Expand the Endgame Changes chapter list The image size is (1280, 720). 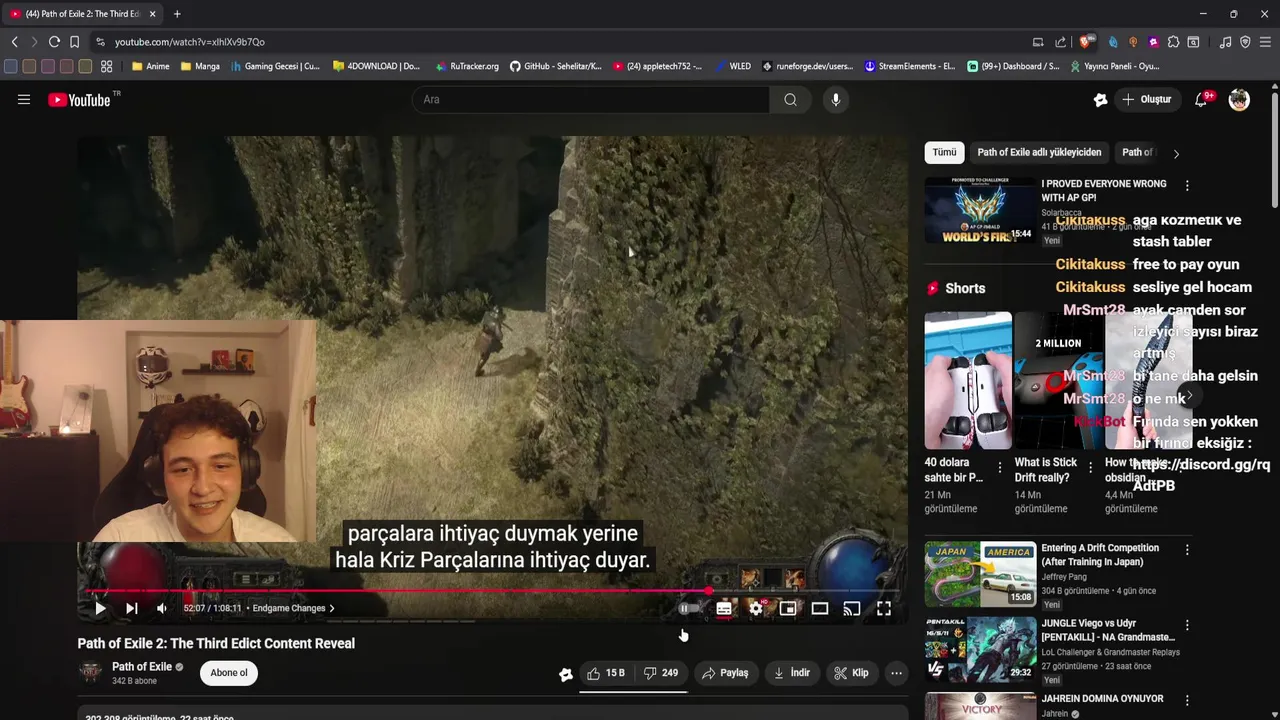click(293, 608)
